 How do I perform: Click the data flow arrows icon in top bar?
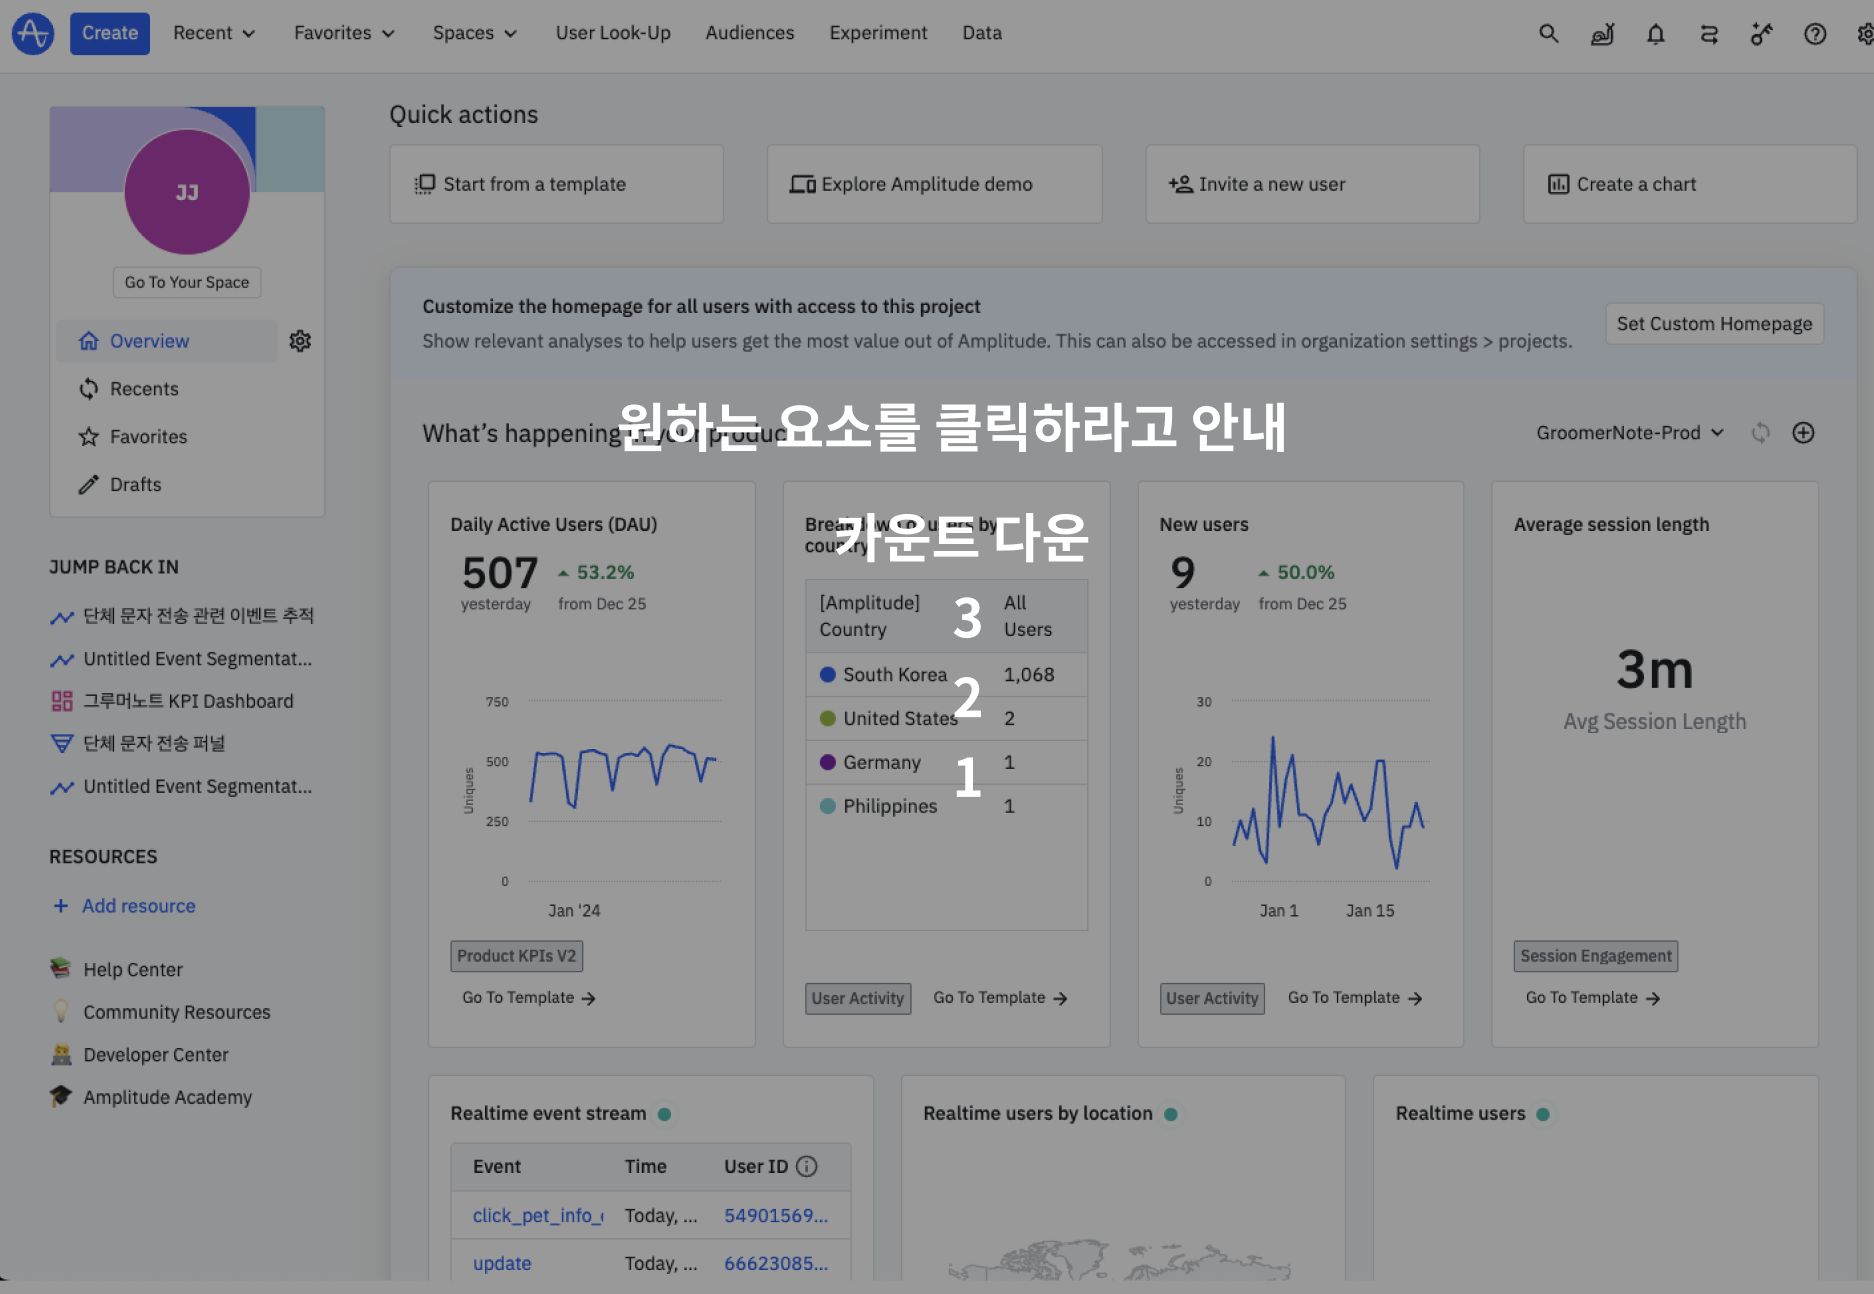(1709, 34)
